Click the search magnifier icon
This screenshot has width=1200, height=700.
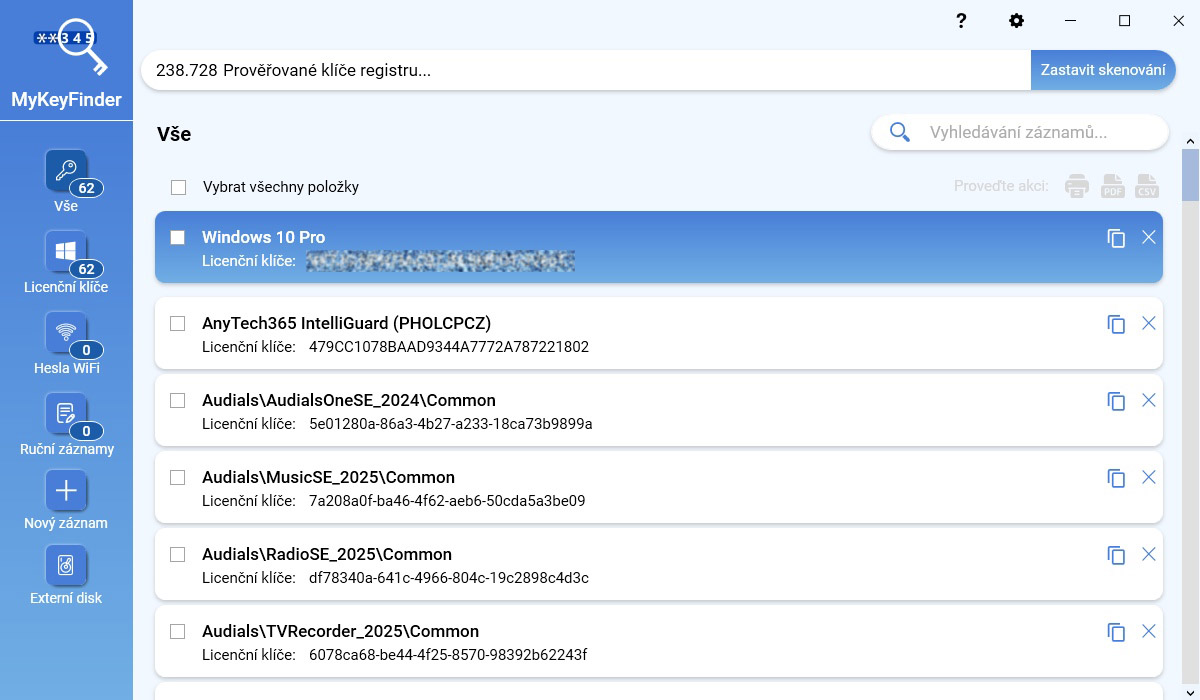[900, 132]
